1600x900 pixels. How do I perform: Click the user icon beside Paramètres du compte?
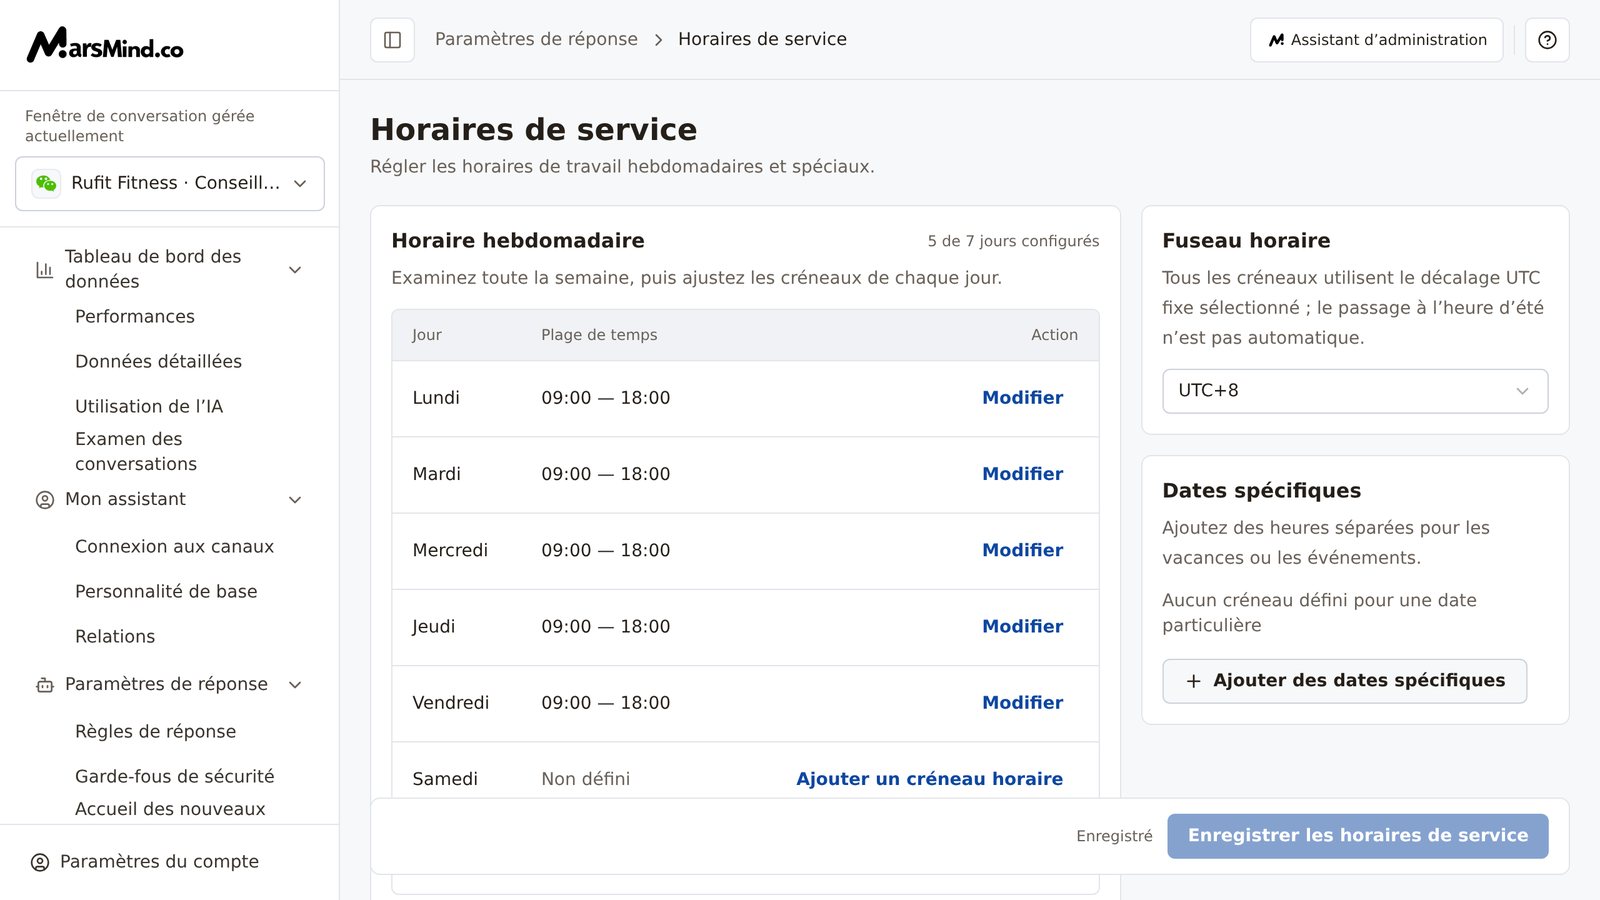(40, 862)
